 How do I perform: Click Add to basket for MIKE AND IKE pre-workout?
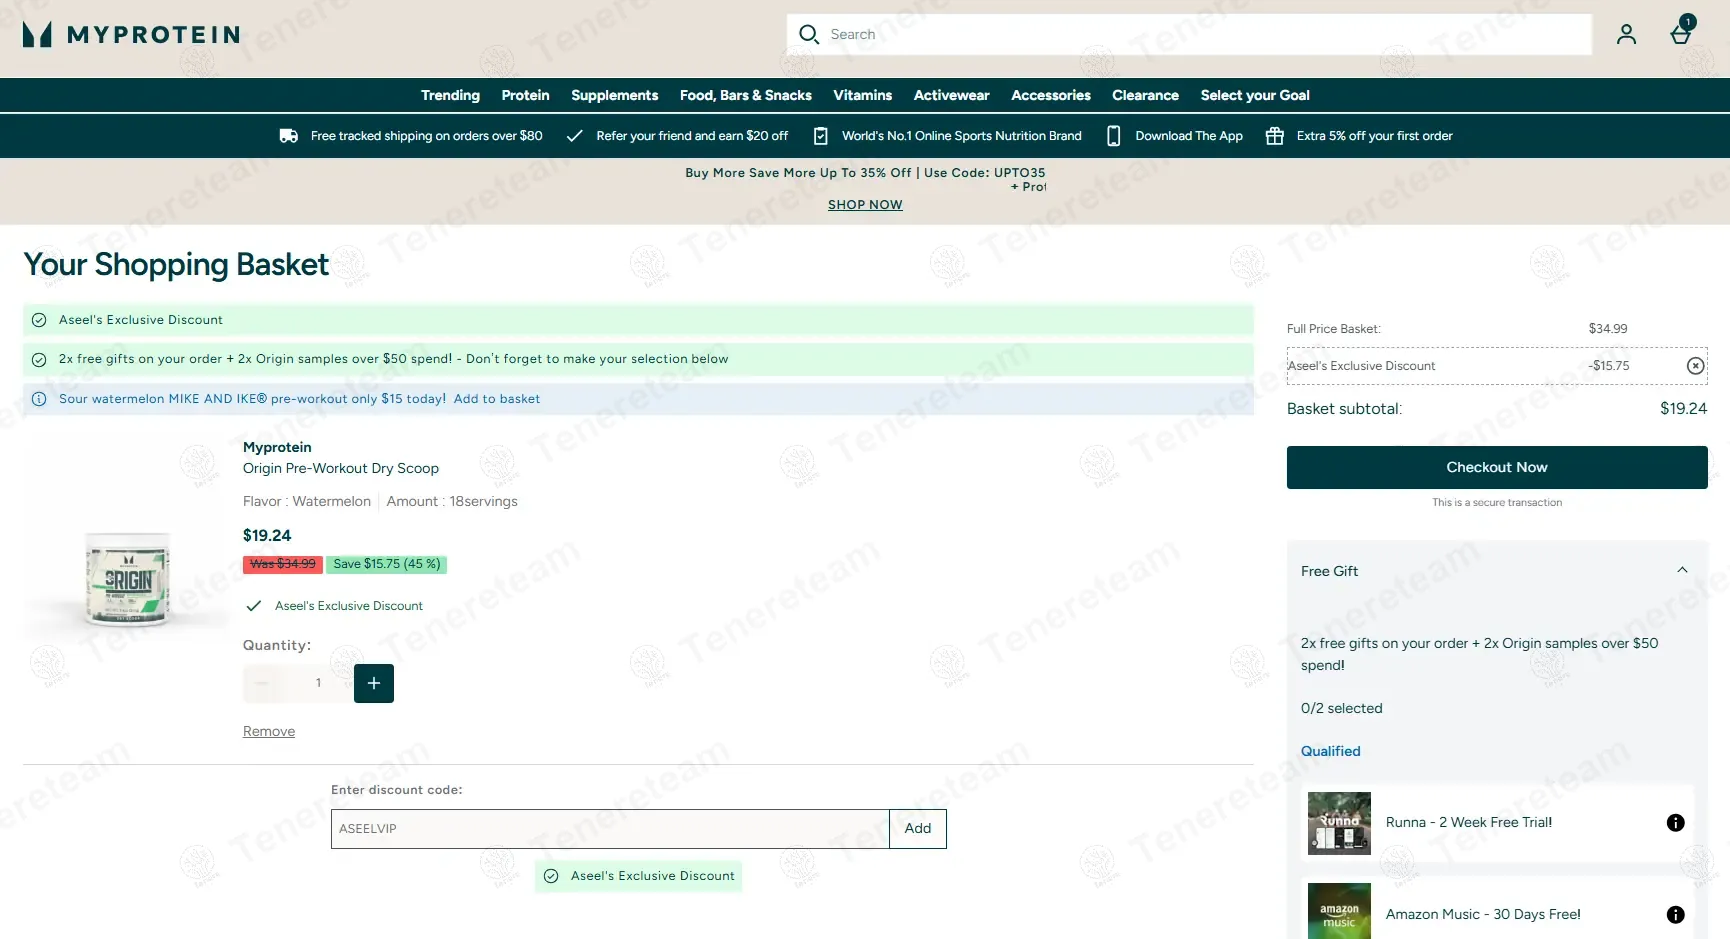[496, 399]
